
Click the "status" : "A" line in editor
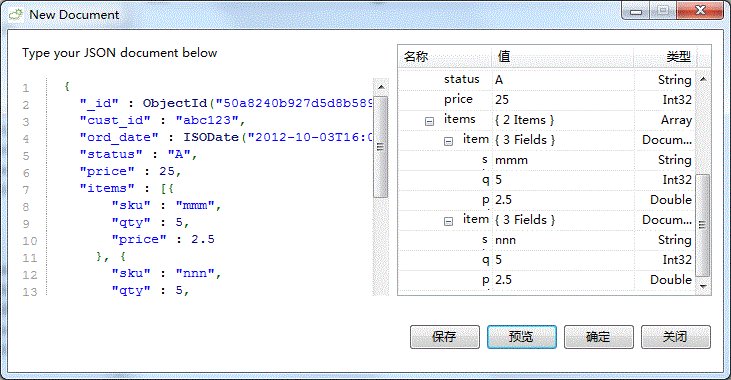click(x=138, y=154)
